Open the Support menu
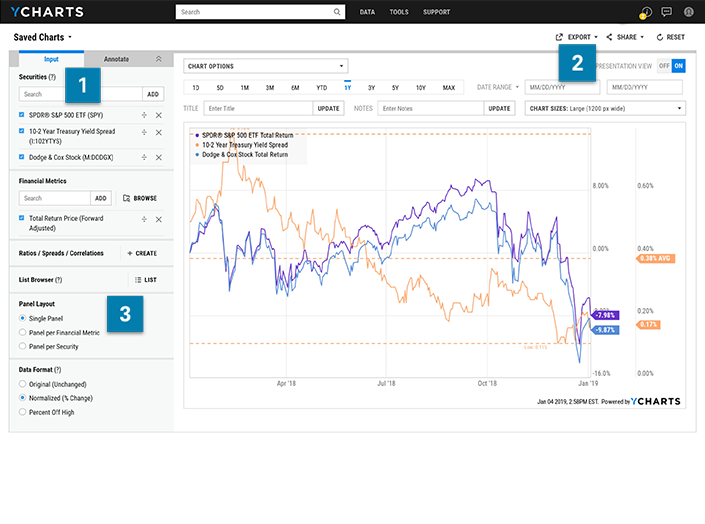 coord(436,12)
